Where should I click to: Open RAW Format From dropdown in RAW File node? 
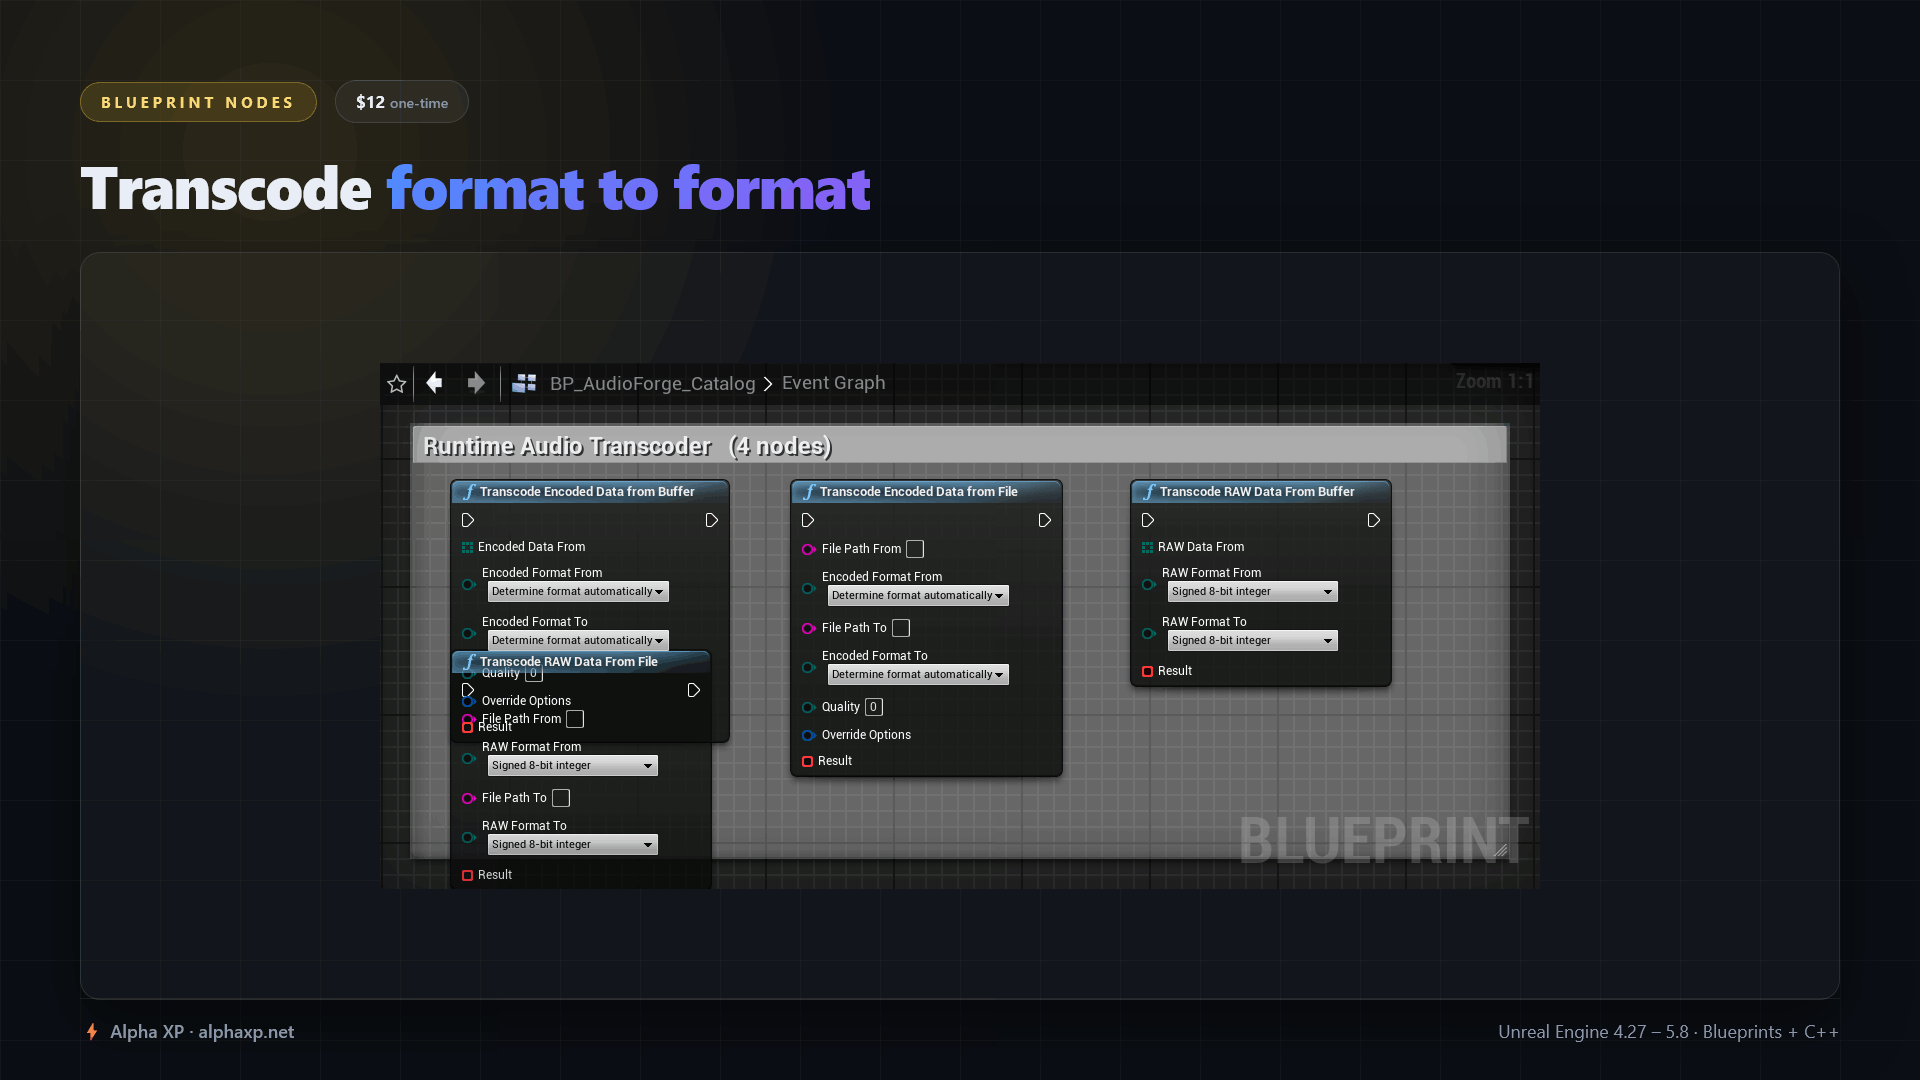point(573,766)
